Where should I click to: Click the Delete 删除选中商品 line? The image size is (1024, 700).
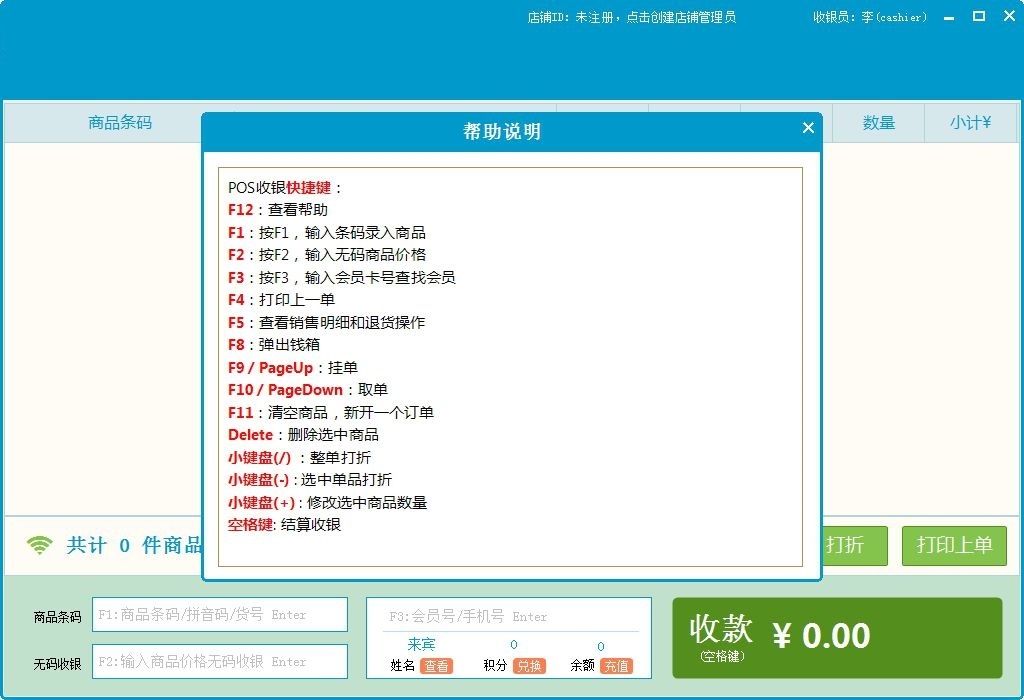point(303,435)
